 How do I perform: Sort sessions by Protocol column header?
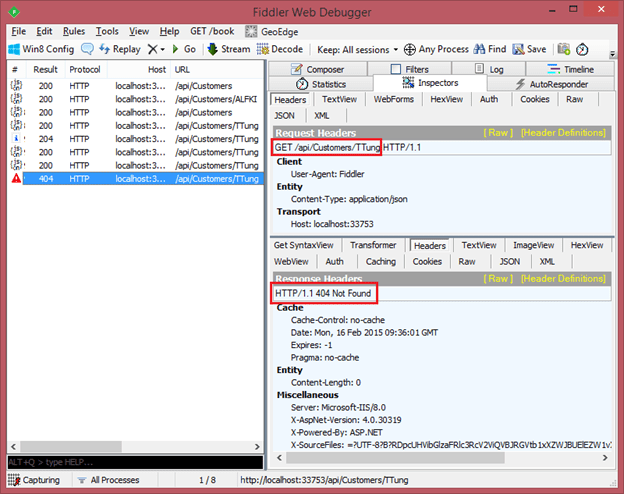(x=85, y=70)
